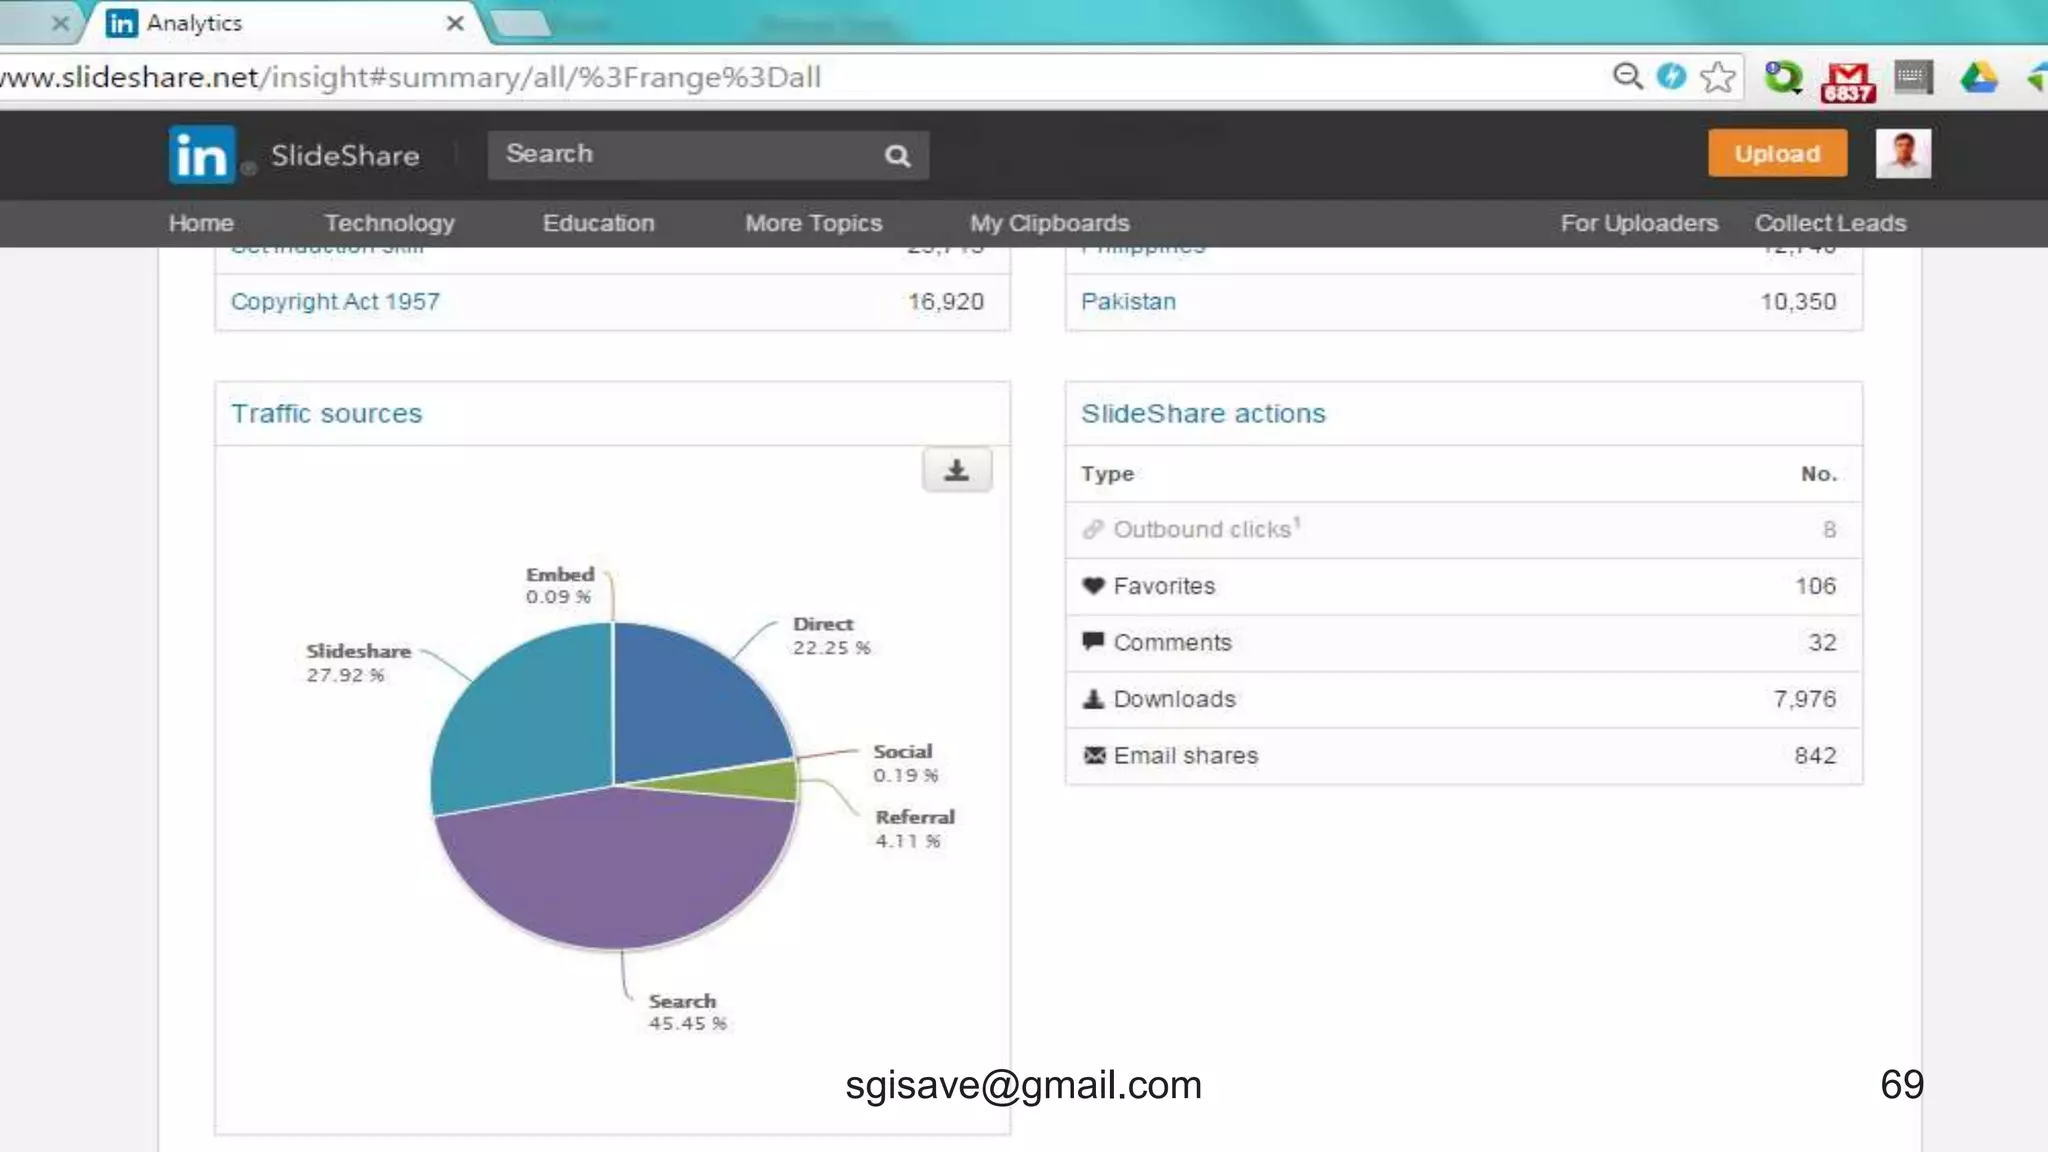Open the user profile avatar menu
2048x1152 pixels.
pos(1902,154)
